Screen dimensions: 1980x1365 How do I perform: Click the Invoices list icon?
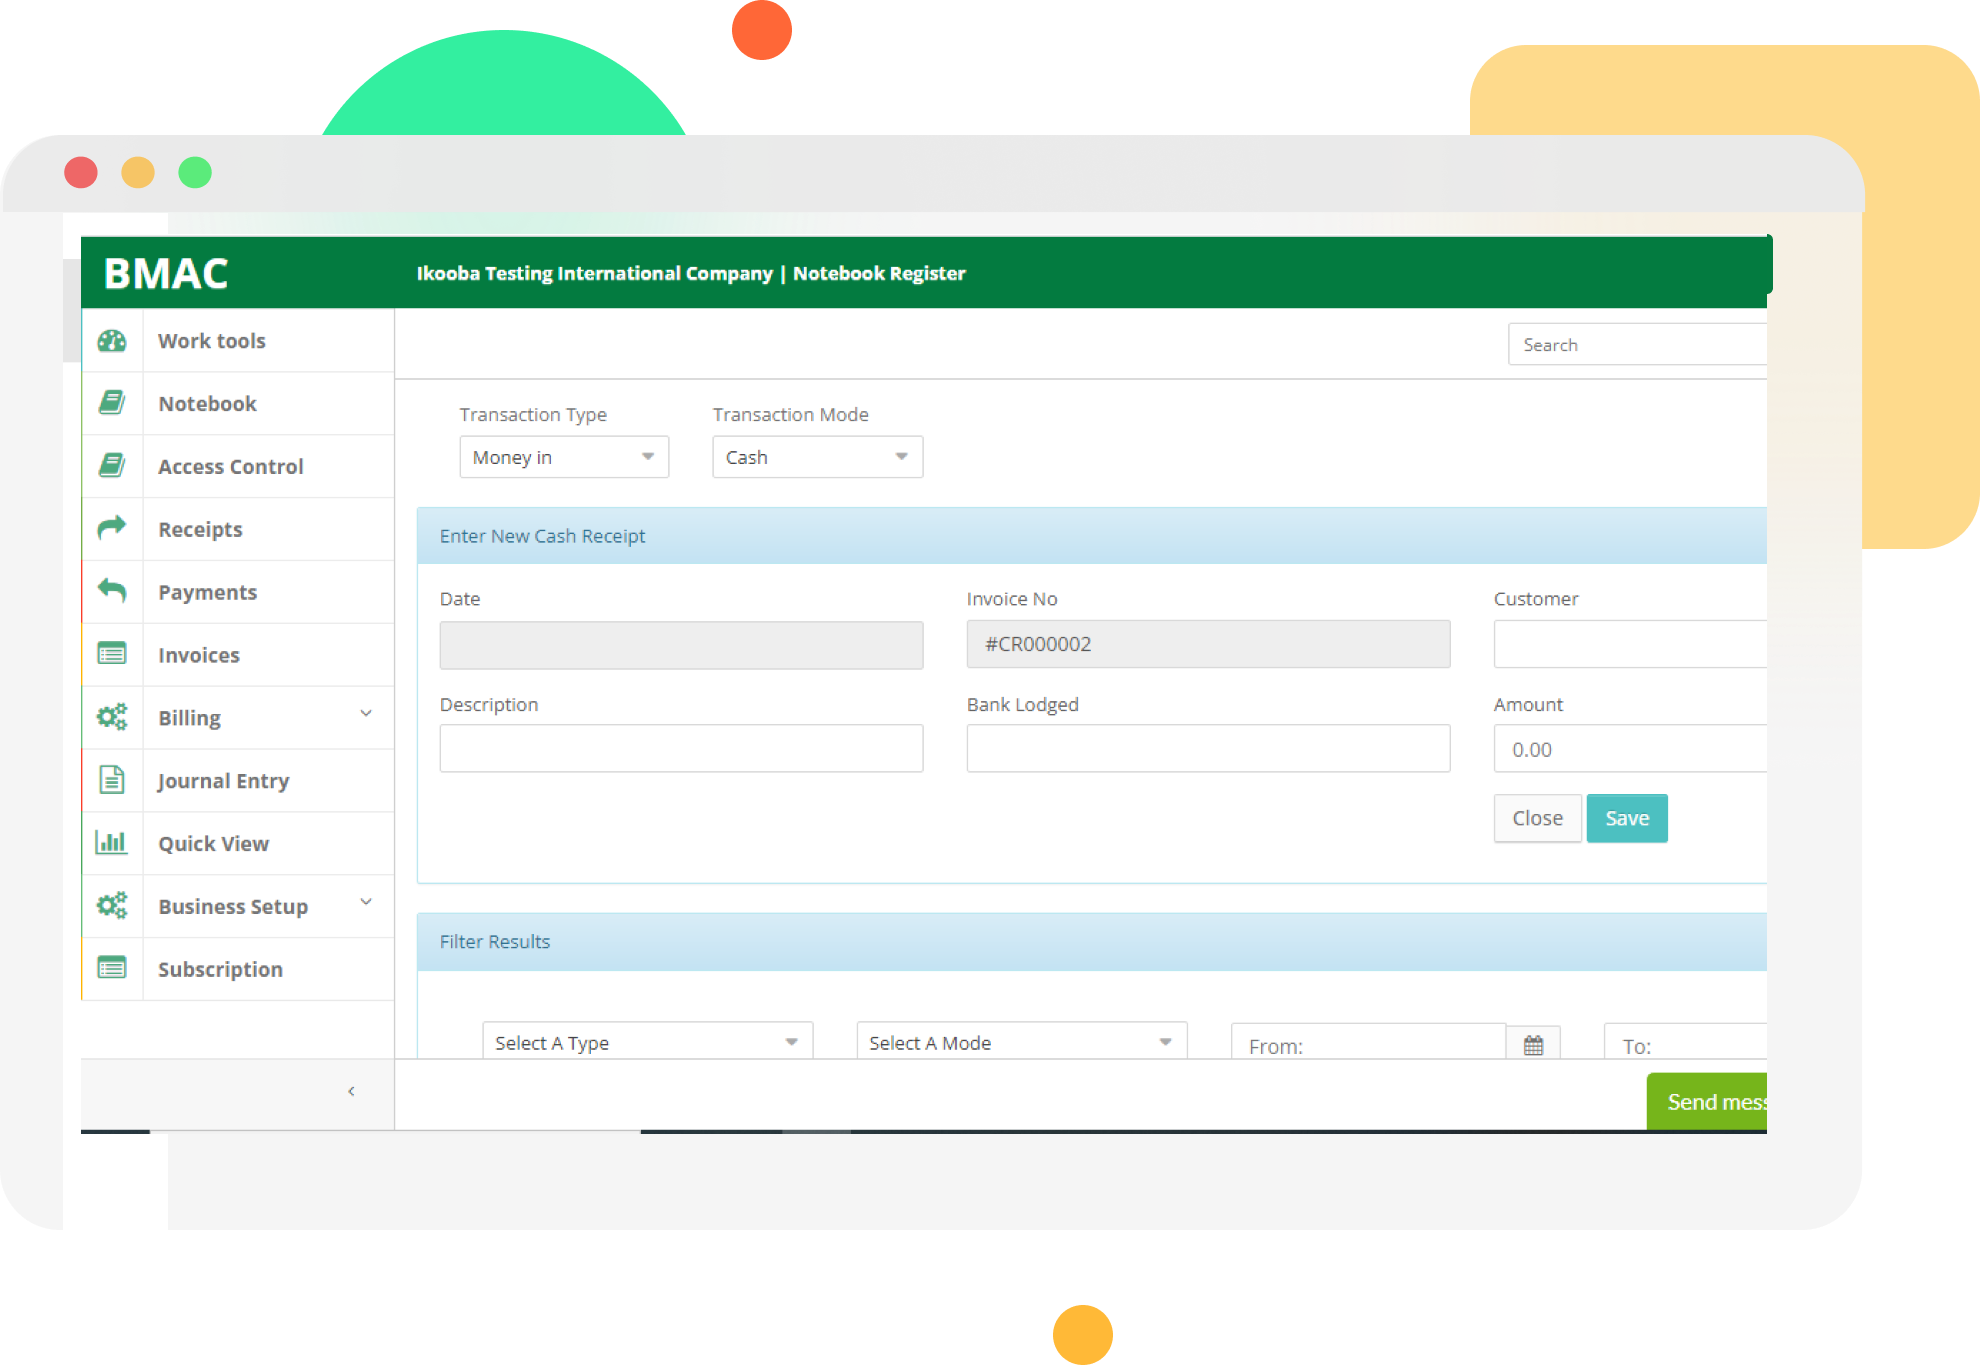[x=112, y=654]
